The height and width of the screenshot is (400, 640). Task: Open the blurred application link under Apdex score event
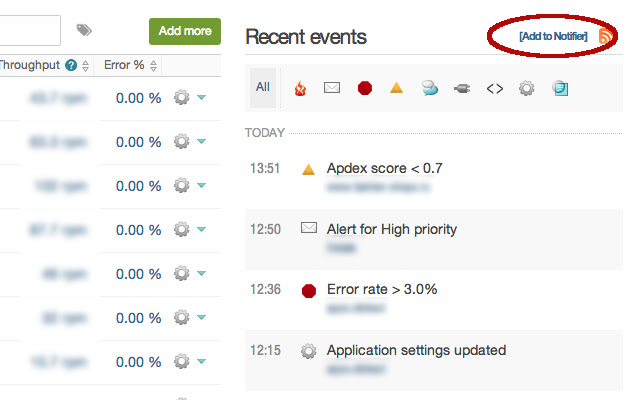379,187
